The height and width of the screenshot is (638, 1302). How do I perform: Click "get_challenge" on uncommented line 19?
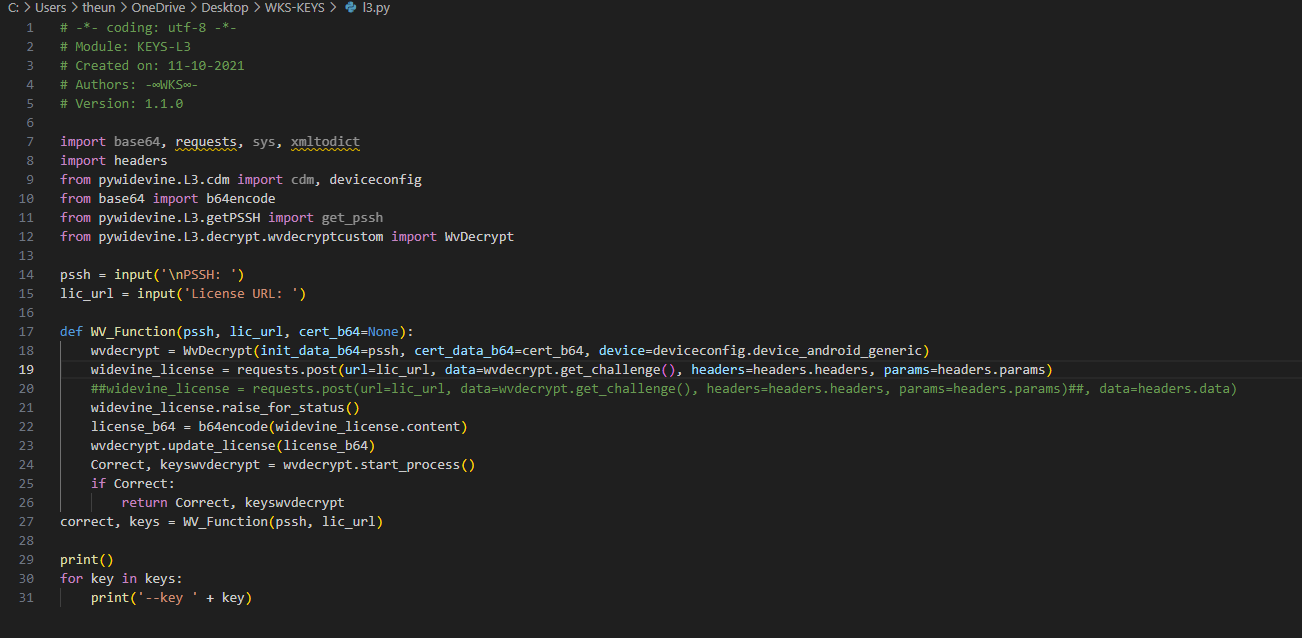tap(613, 370)
